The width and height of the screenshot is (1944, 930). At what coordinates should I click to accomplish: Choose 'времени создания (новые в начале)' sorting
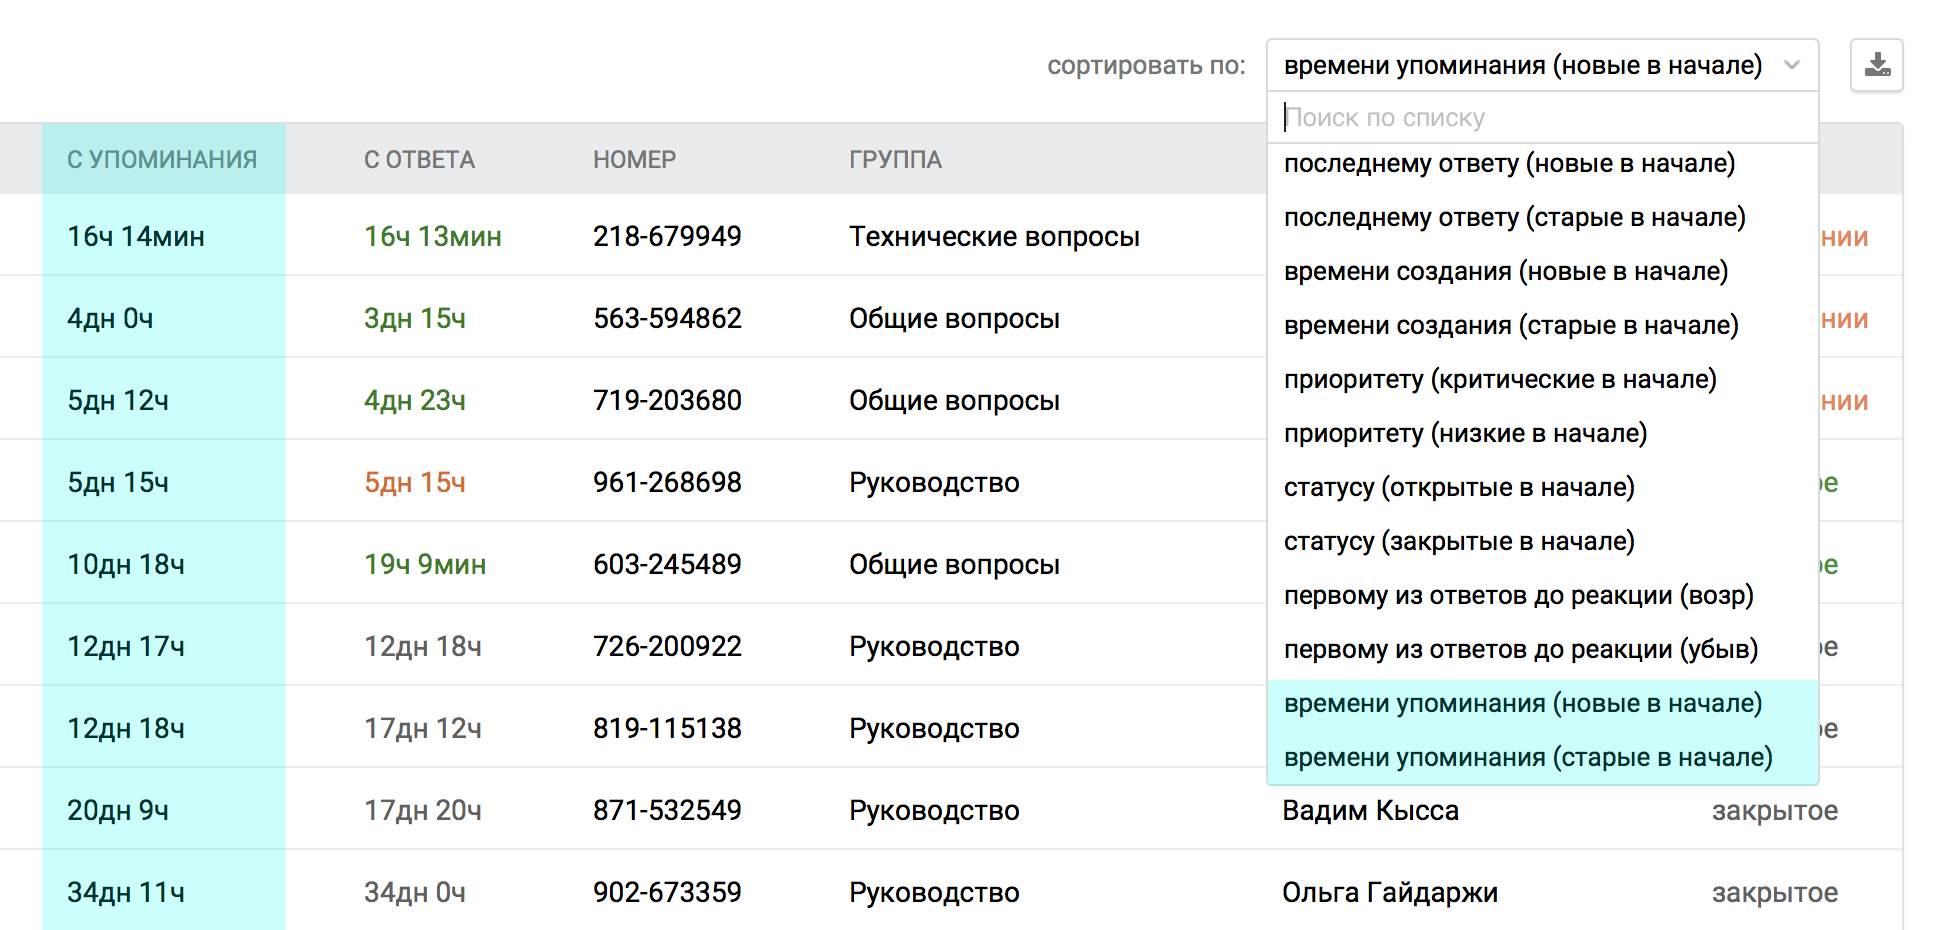pyautogui.click(x=1506, y=271)
